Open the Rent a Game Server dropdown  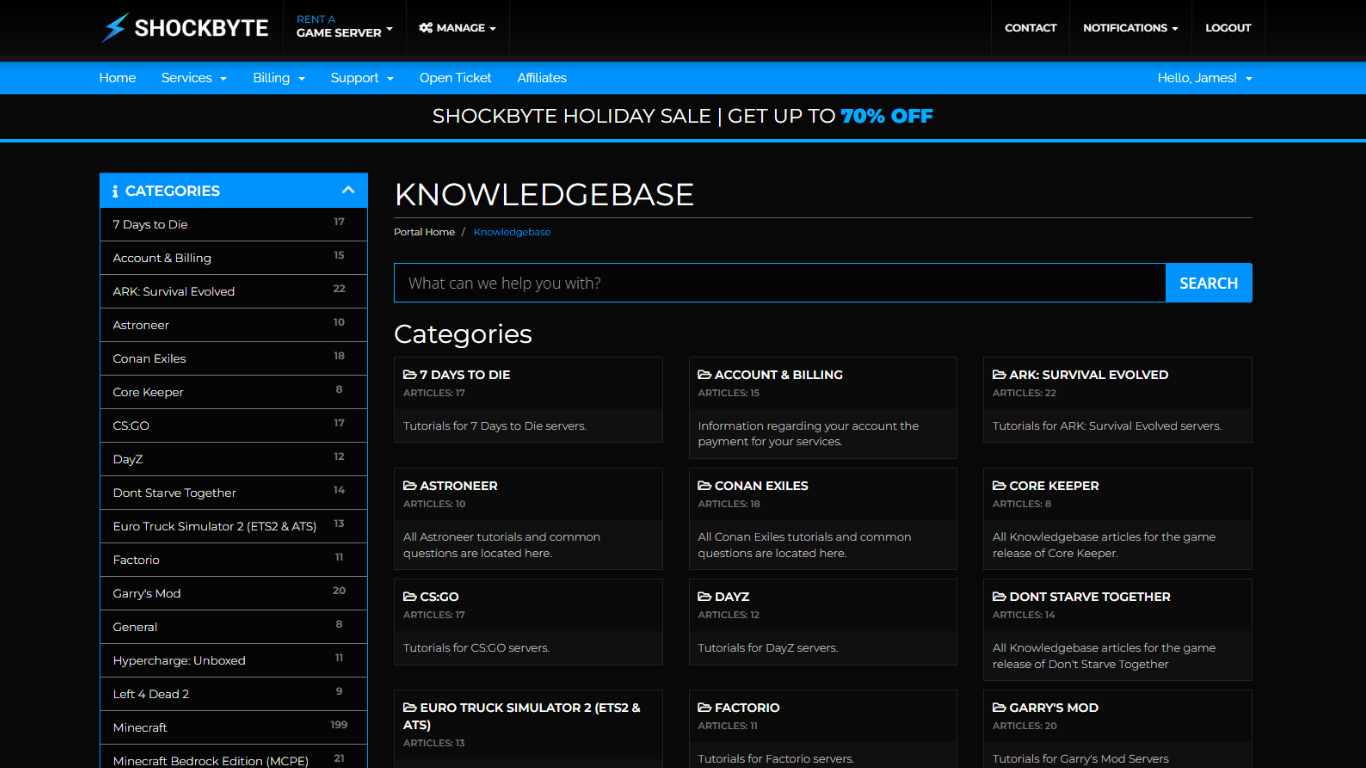click(x=344, y=27)
